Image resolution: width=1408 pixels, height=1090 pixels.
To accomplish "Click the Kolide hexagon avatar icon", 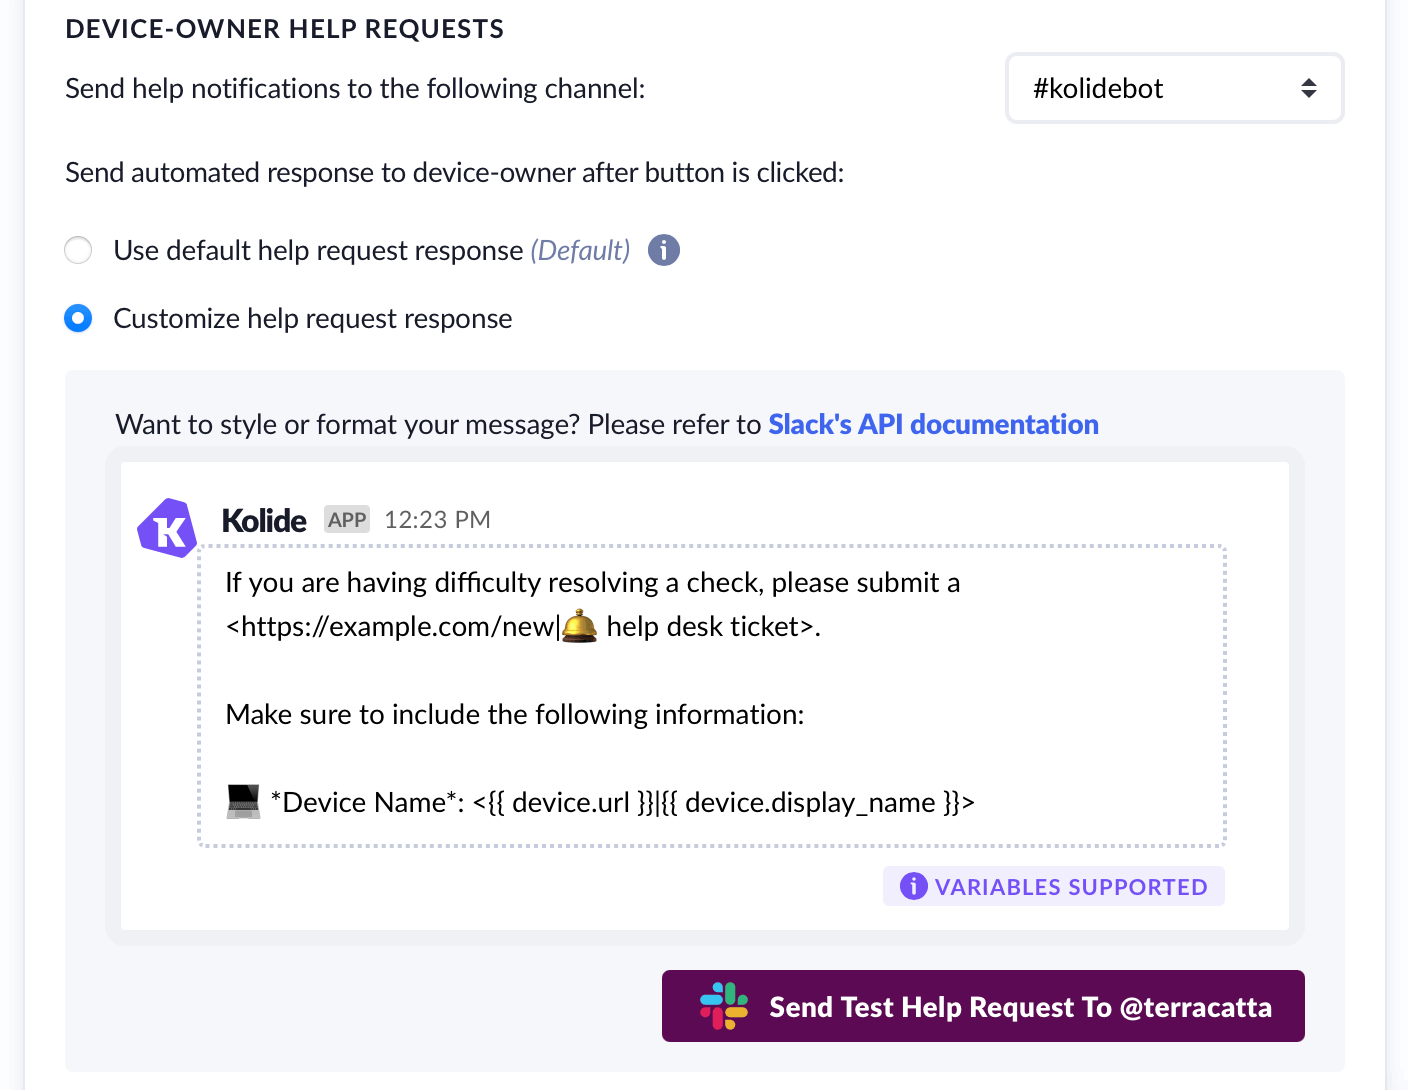I will (167, 527).
